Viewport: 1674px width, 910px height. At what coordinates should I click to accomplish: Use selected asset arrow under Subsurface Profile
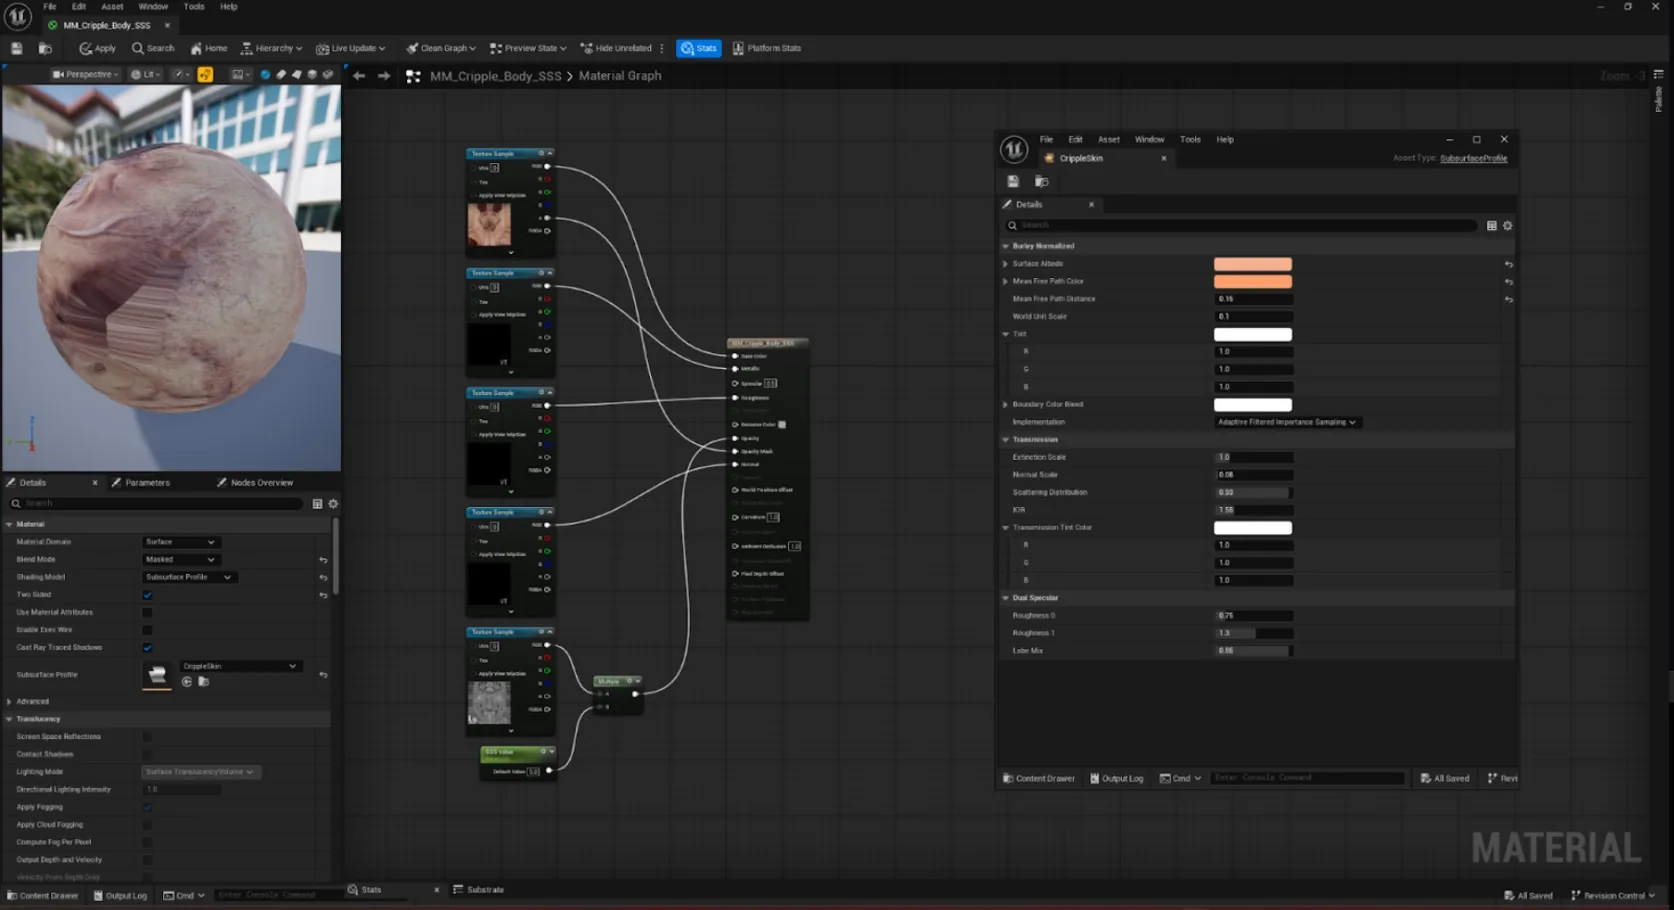[x=187, y=682]
